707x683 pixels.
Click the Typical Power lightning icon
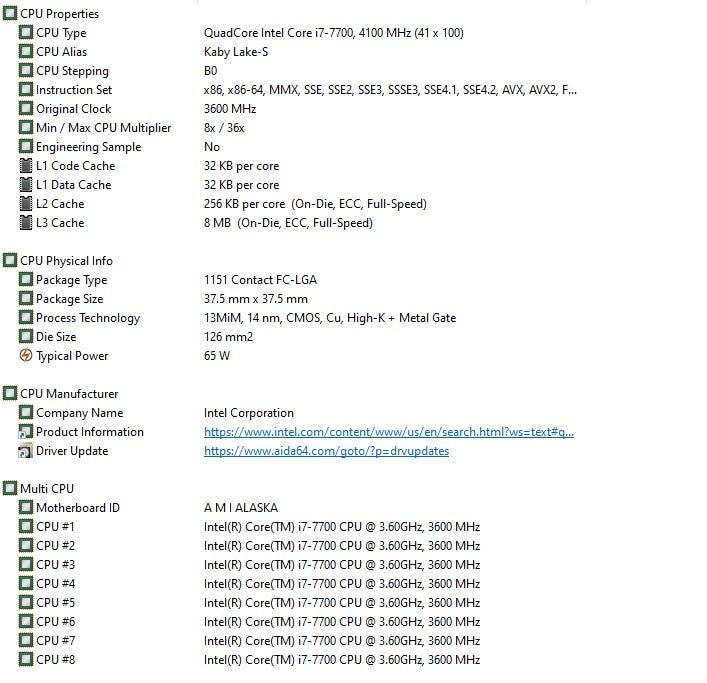point(26,355)
